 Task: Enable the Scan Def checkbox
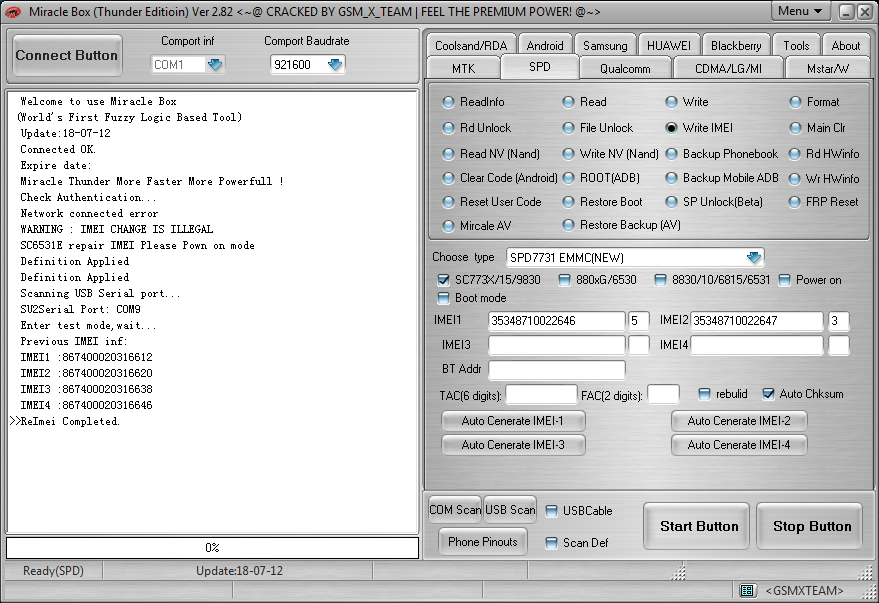point(552,542)
